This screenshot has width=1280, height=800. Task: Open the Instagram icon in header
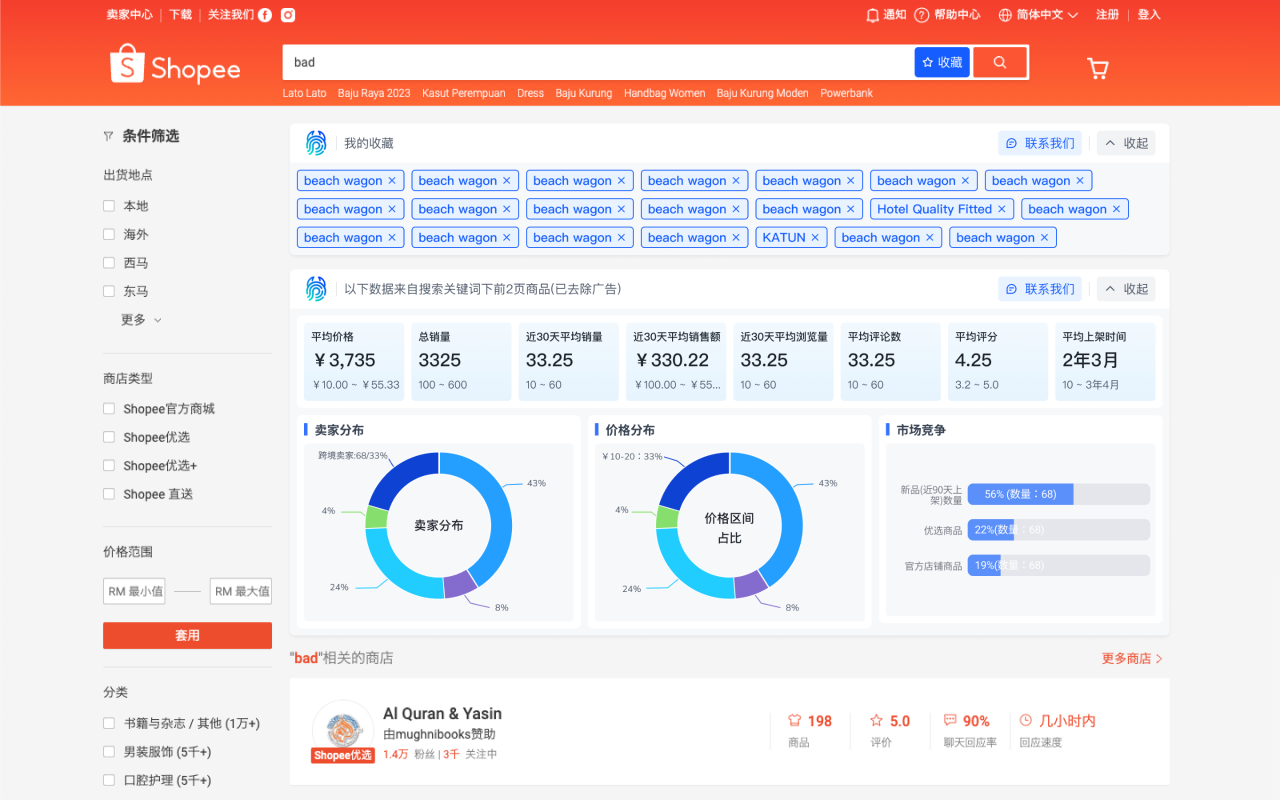click(x=288, y=15)
